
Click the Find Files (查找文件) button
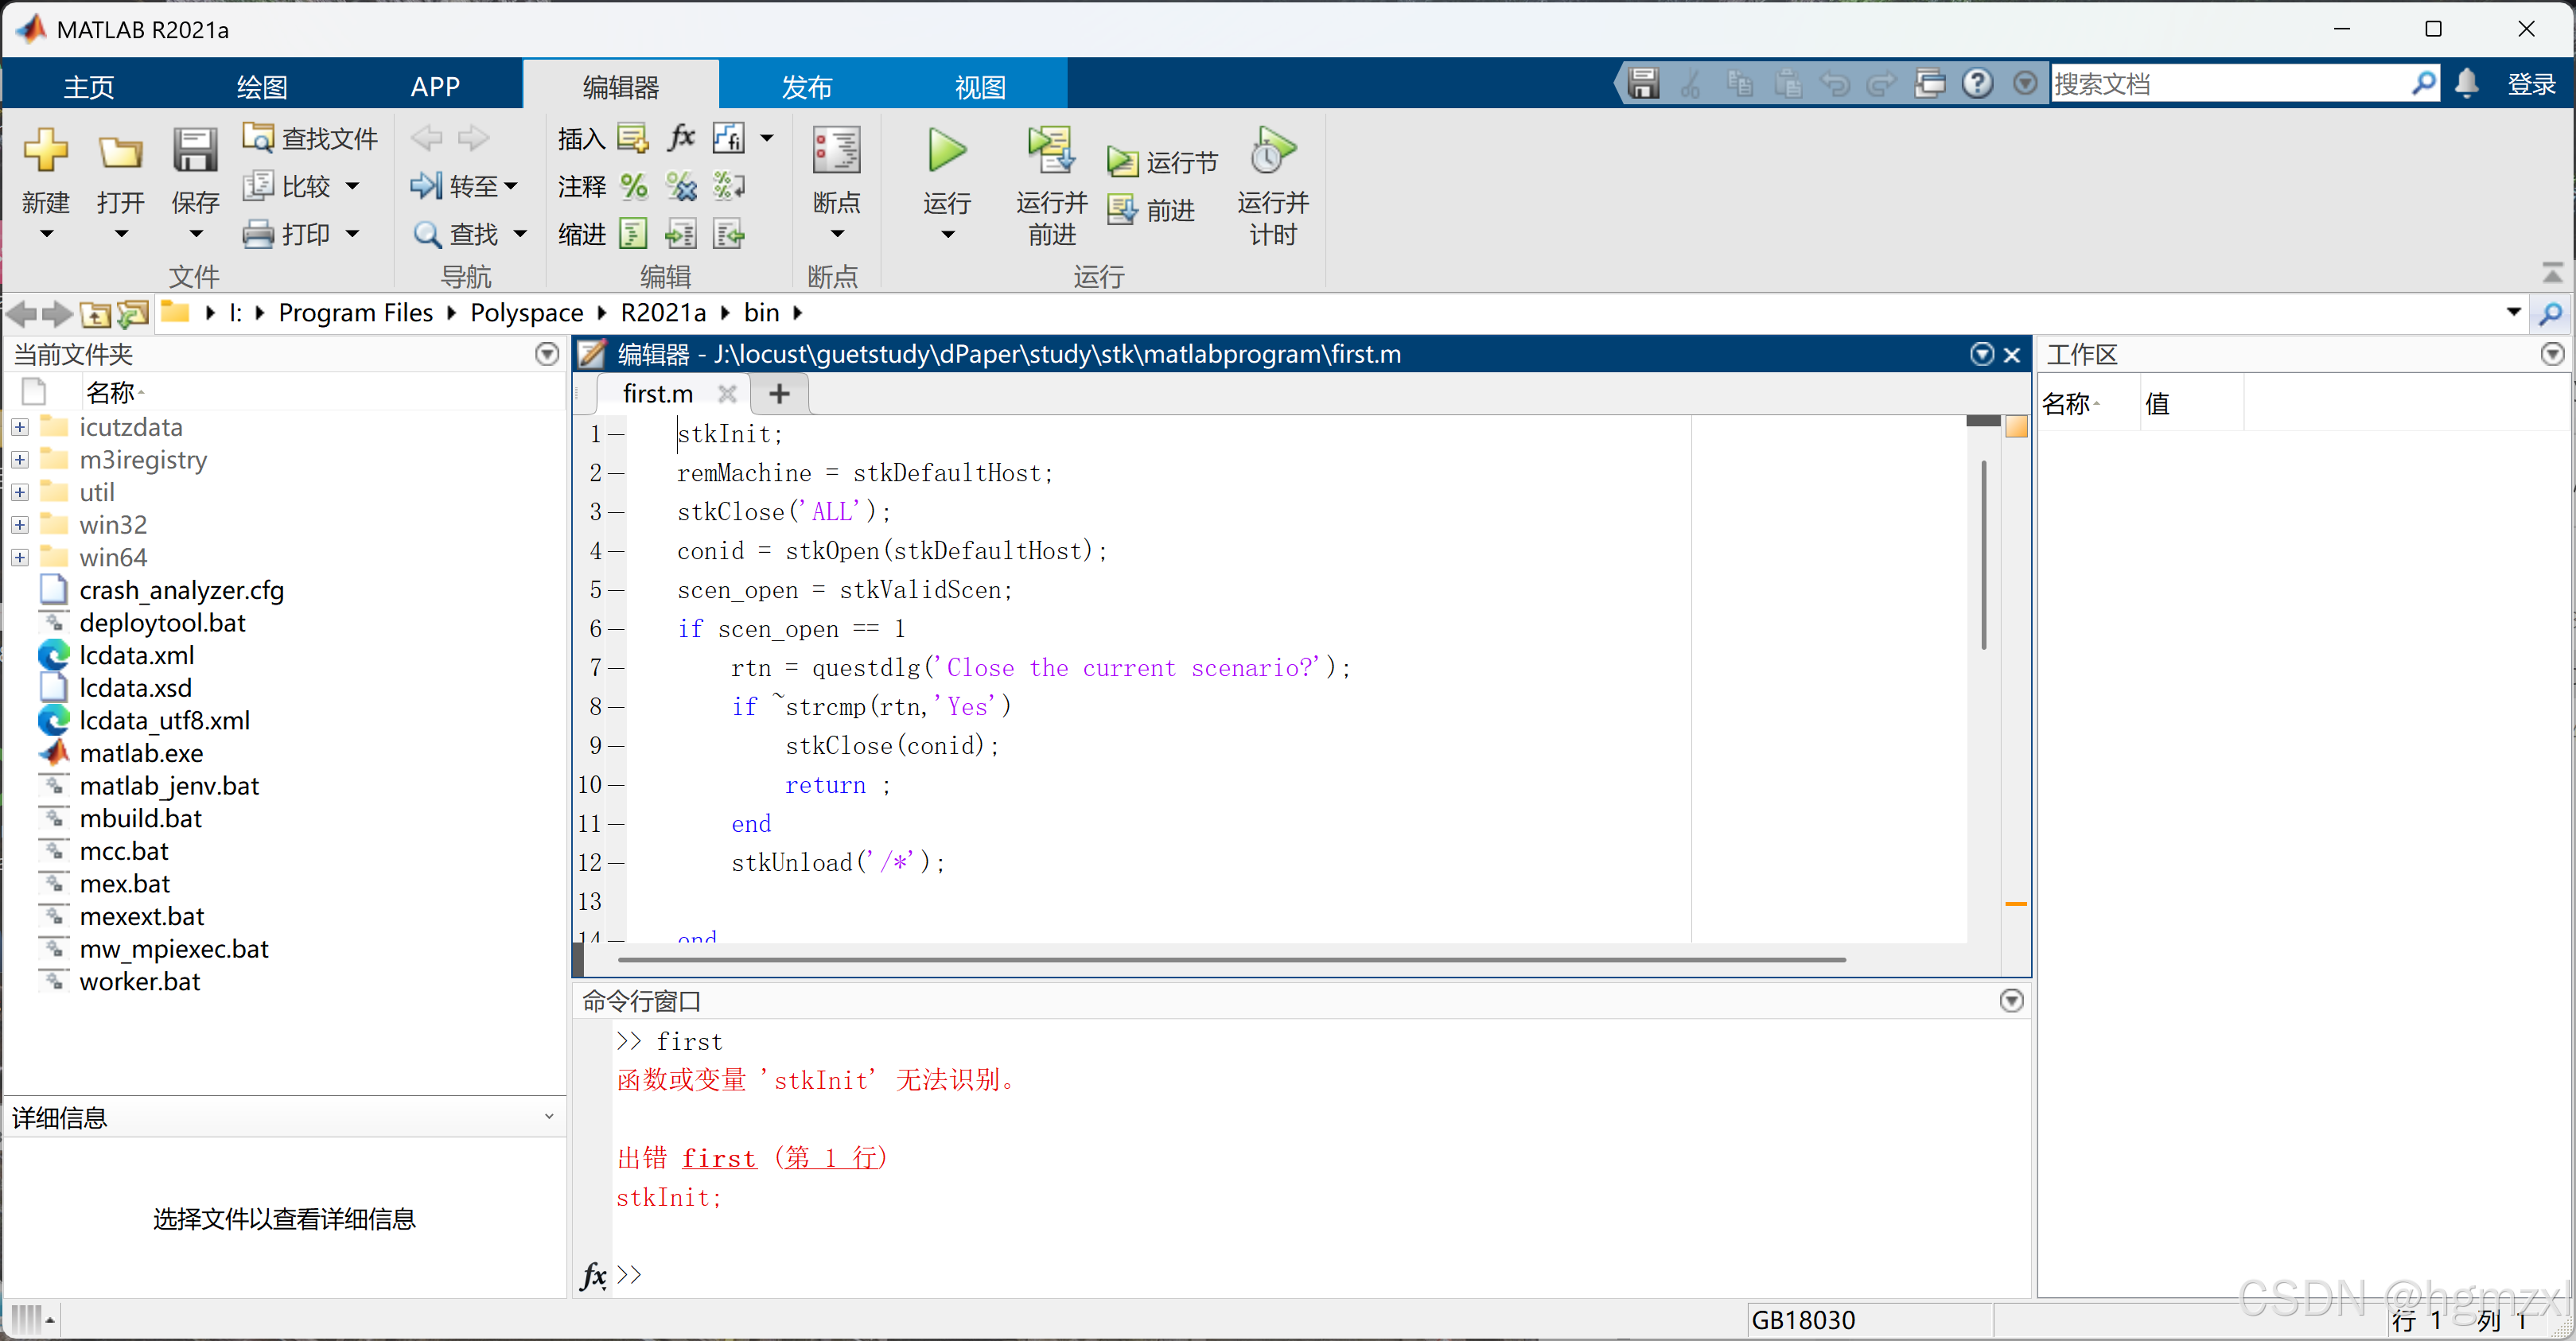310,138
